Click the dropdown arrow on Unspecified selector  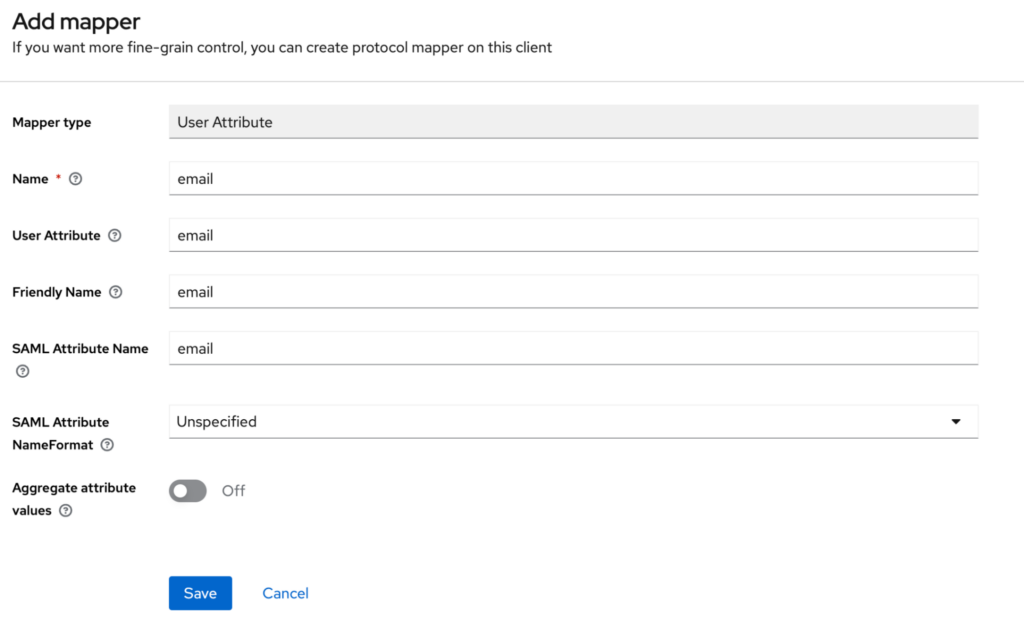[955, 422]
